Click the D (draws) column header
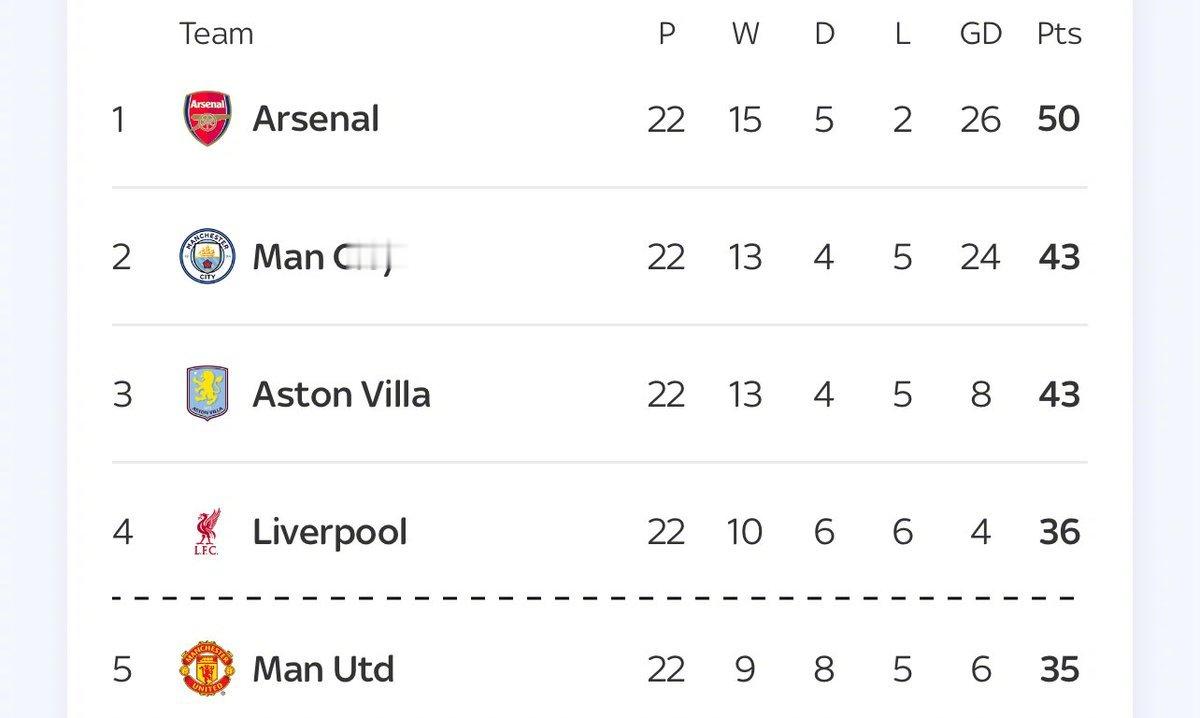The width and height of the screenshot is (1200, 718). [824, 34]
